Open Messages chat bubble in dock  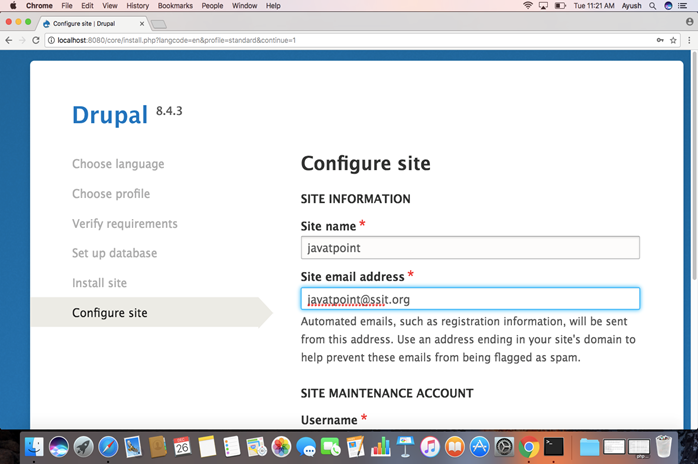pyautogui.click(x=306, y=447)
